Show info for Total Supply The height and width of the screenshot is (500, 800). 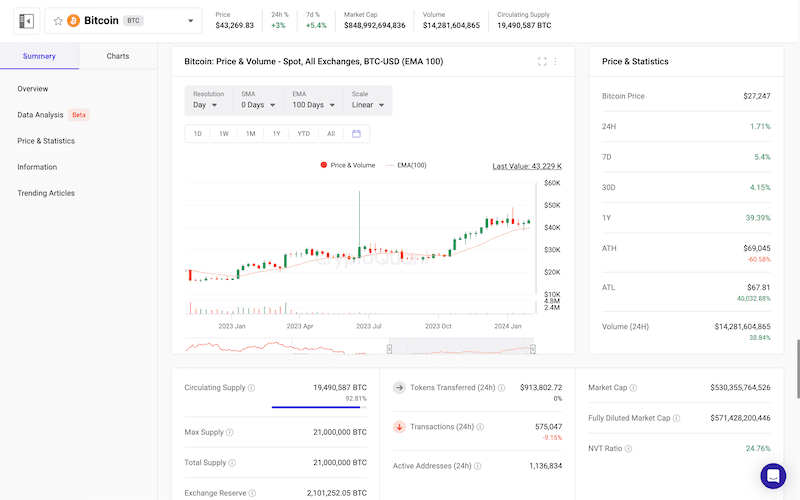[232, 463]
